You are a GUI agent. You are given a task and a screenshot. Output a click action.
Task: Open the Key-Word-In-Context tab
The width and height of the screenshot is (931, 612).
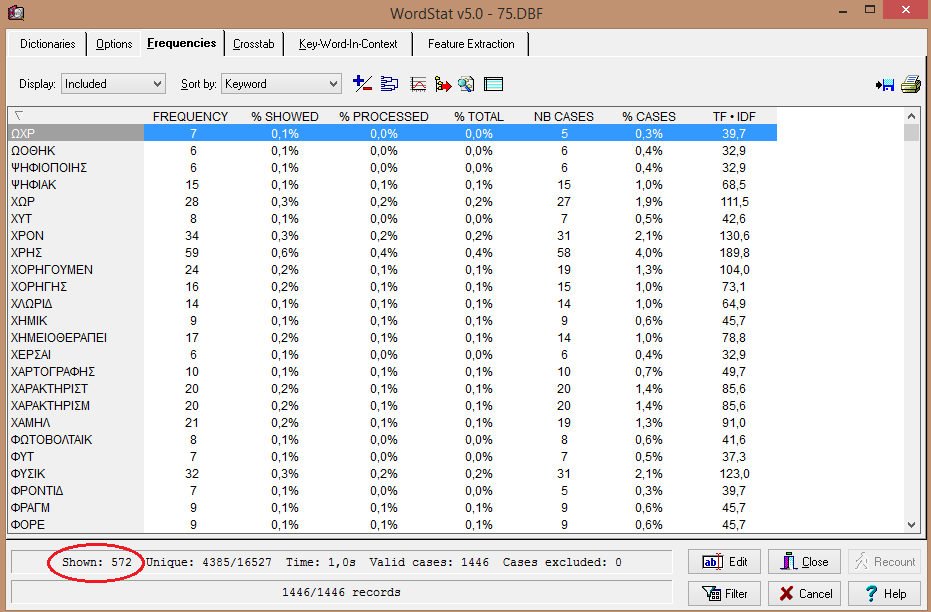pos(348,44)
